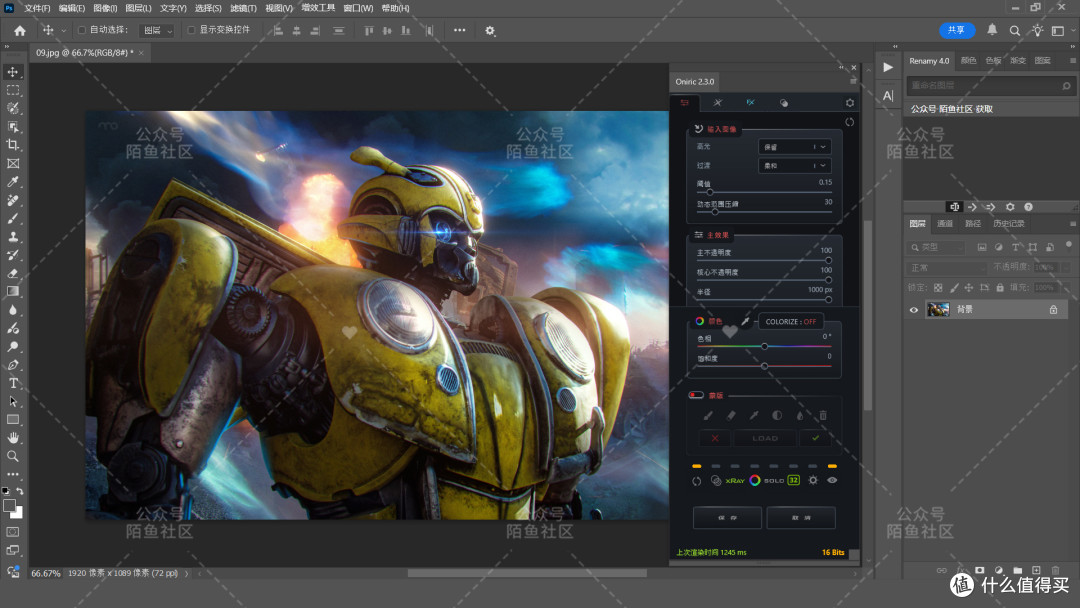Click the LOAD button in Oniric

tap(765, 438)
